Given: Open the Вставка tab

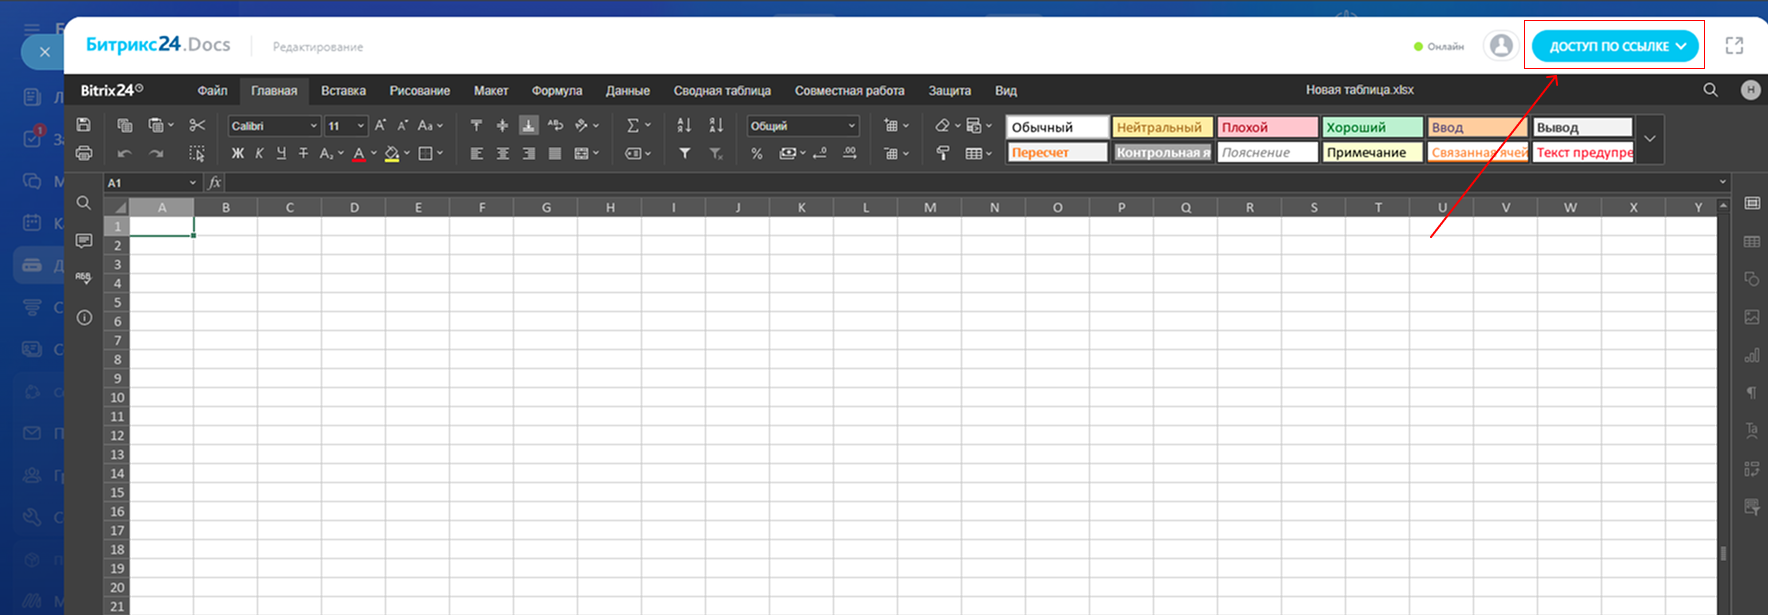Looking at the screenshot, I should coord(343,91).
